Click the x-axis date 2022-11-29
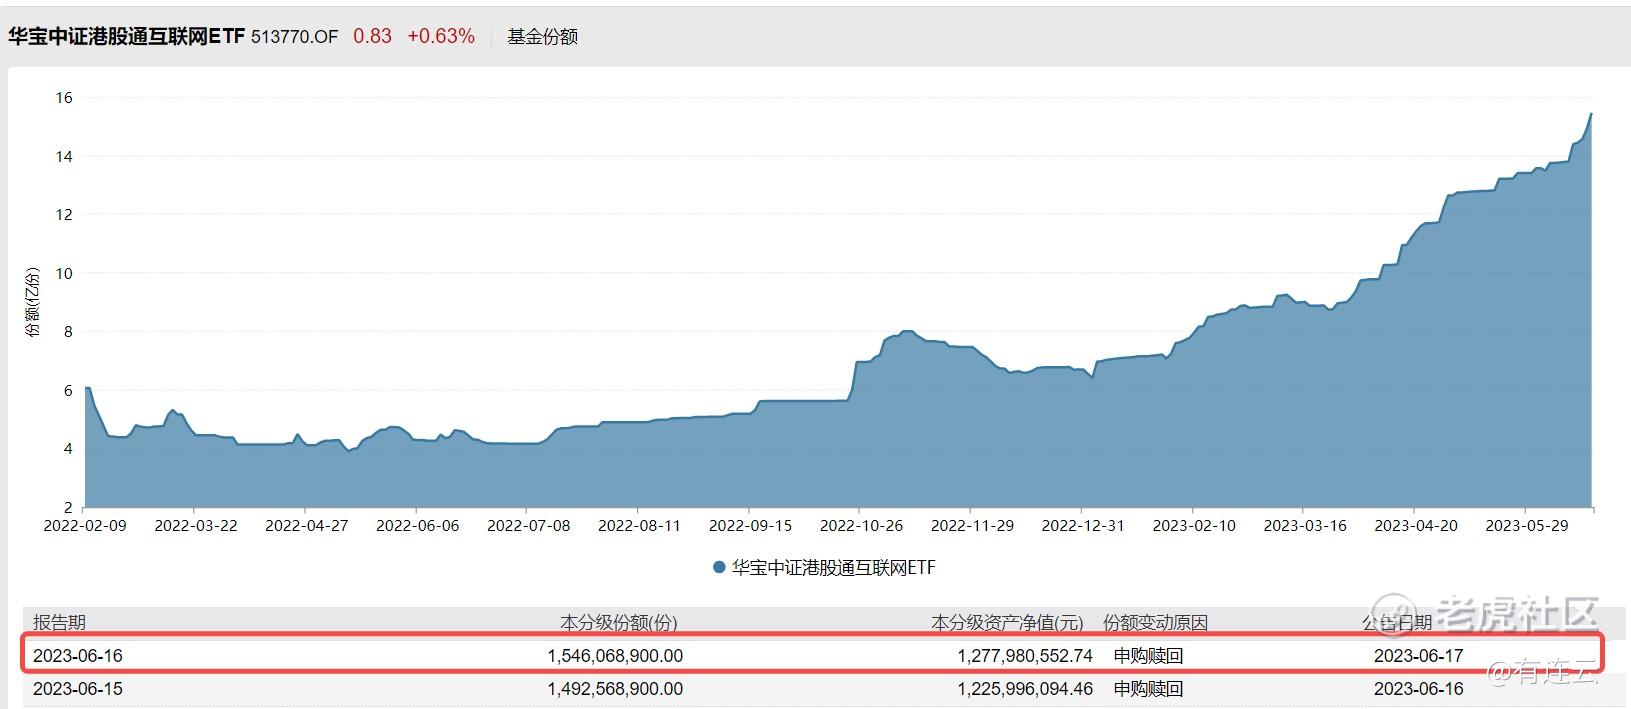 coord(972,526)
